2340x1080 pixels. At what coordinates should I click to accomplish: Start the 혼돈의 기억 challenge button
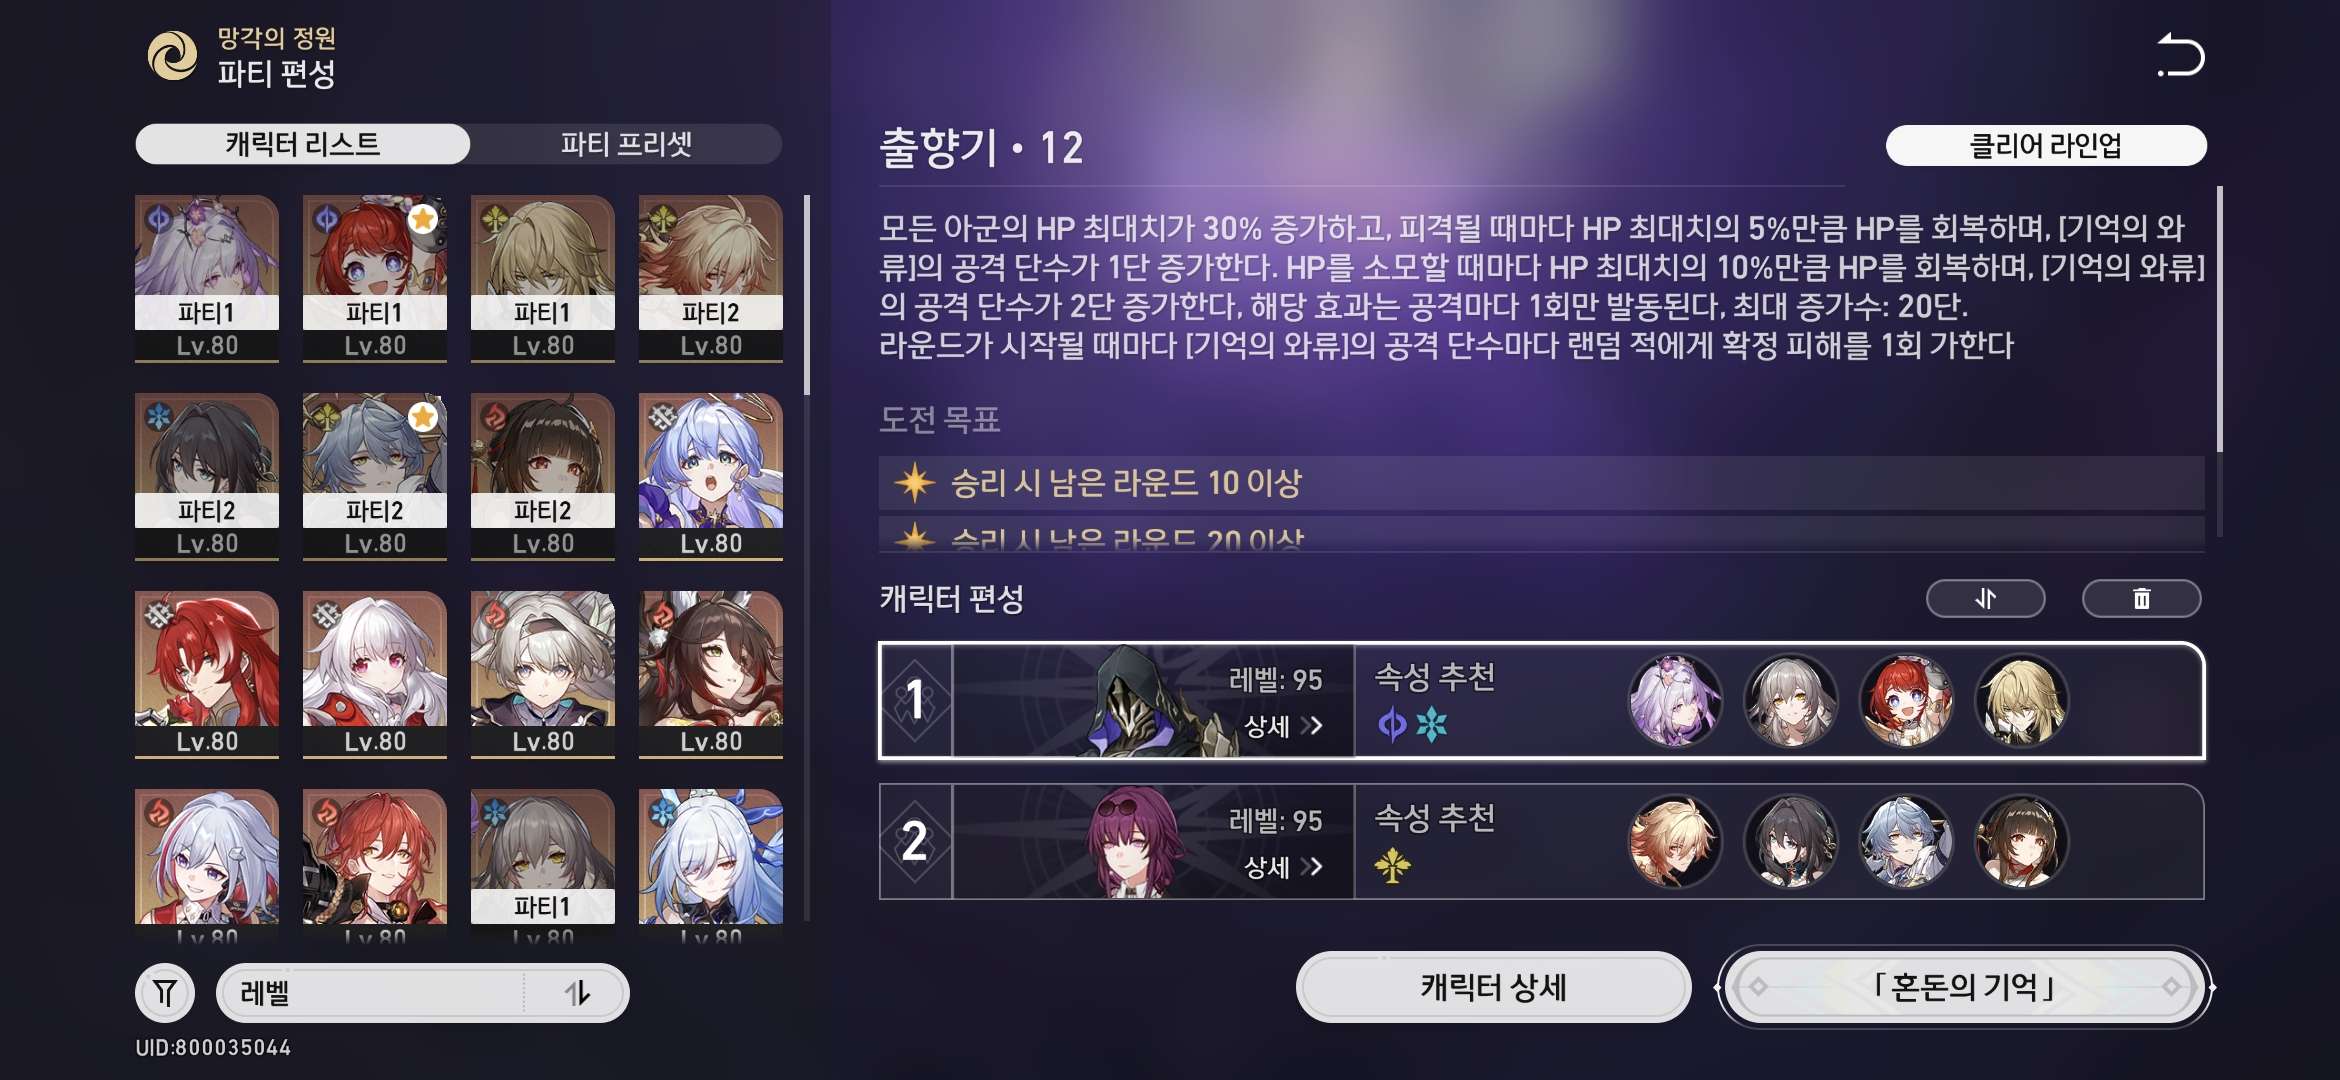point(1964,987)
